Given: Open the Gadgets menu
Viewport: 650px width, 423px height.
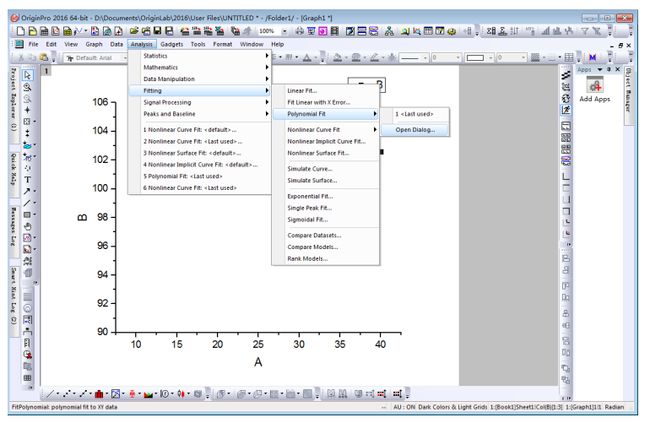Looking at the screenshot, I should point(172,44).
